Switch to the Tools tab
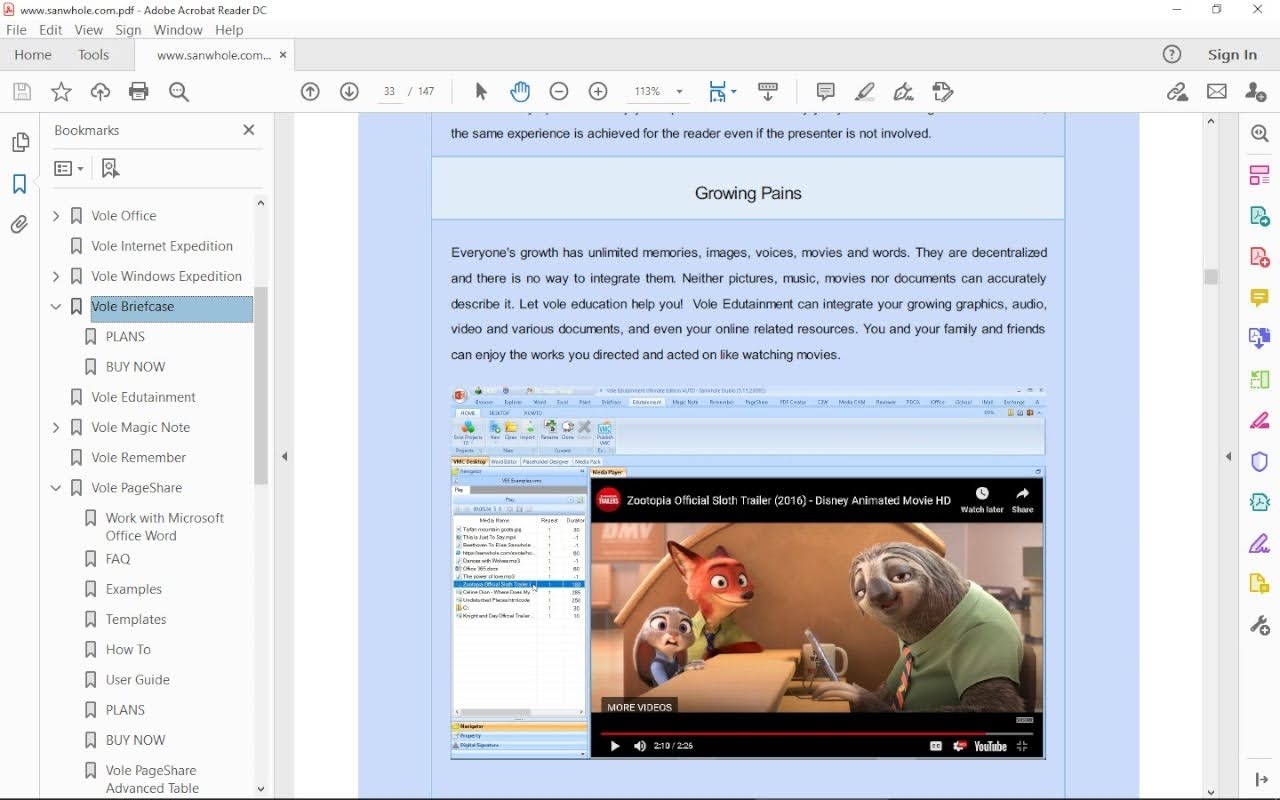 pyautogui.click(x=94, y=55)
